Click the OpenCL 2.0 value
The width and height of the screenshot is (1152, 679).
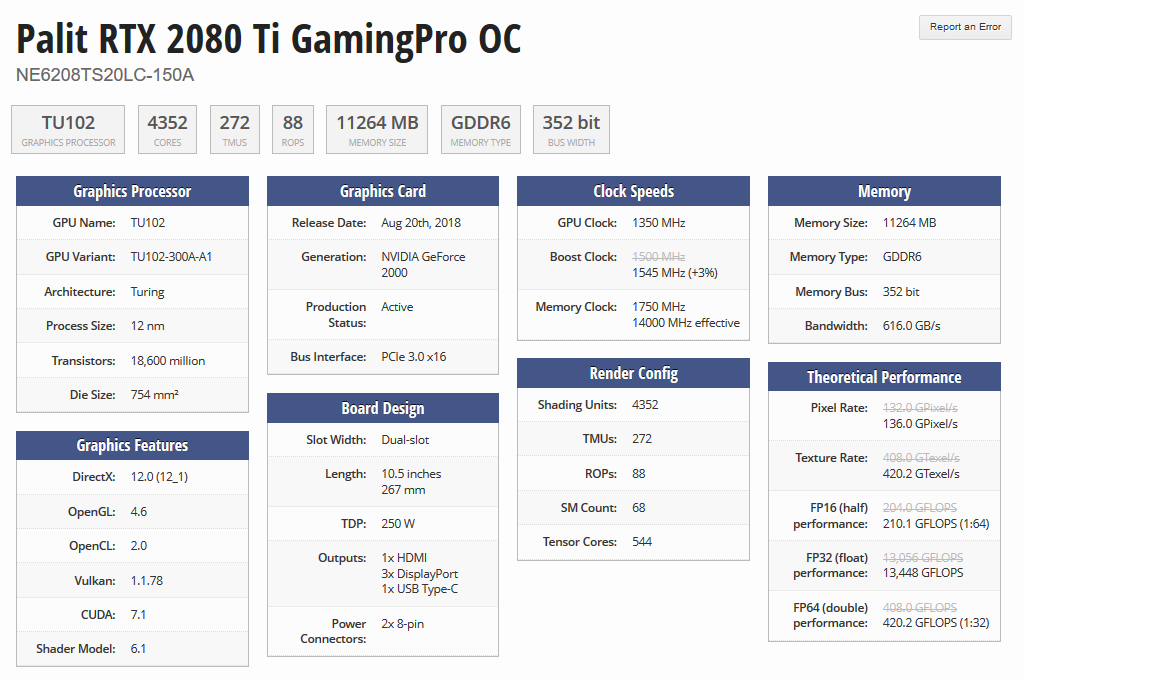pyautogui.click(x=139, y=546)
